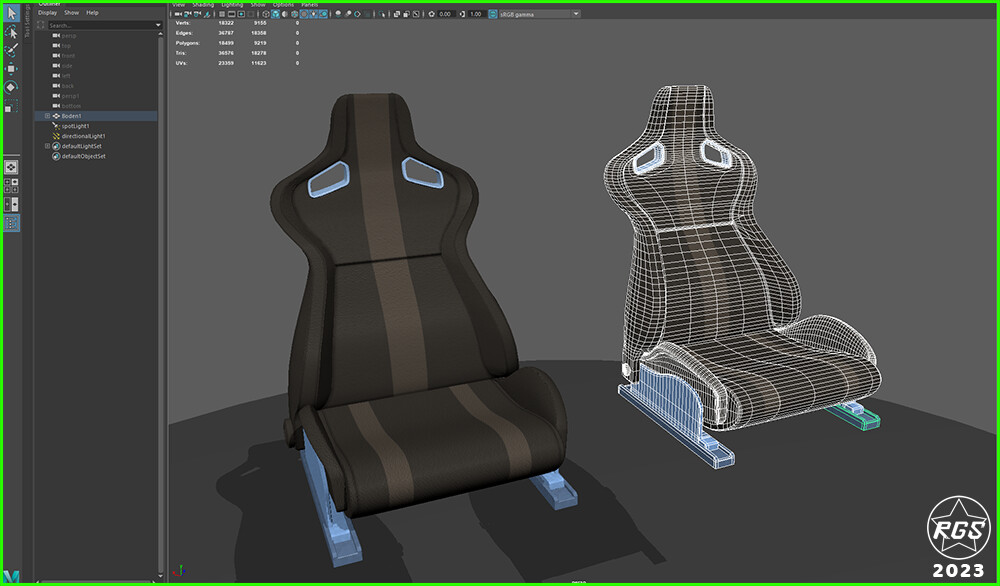Toggle the View Transform icon beside sRGB gamma
This screenshot has height=586, width=1000.
(493, 14)
